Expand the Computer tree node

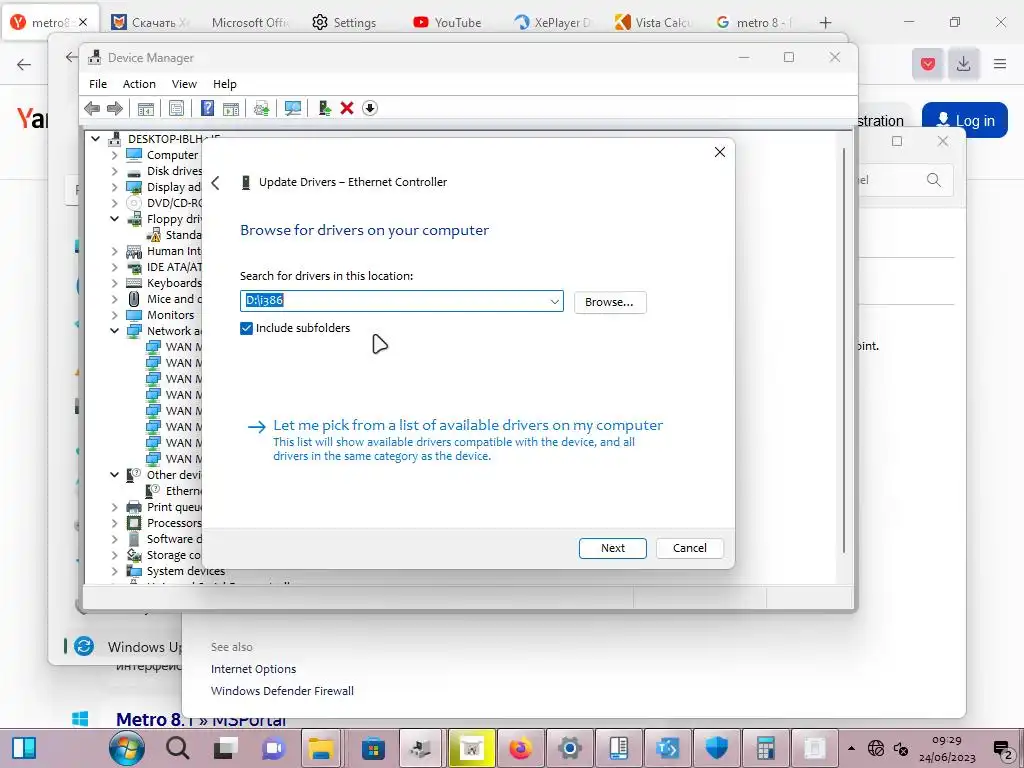pos(115,155)
